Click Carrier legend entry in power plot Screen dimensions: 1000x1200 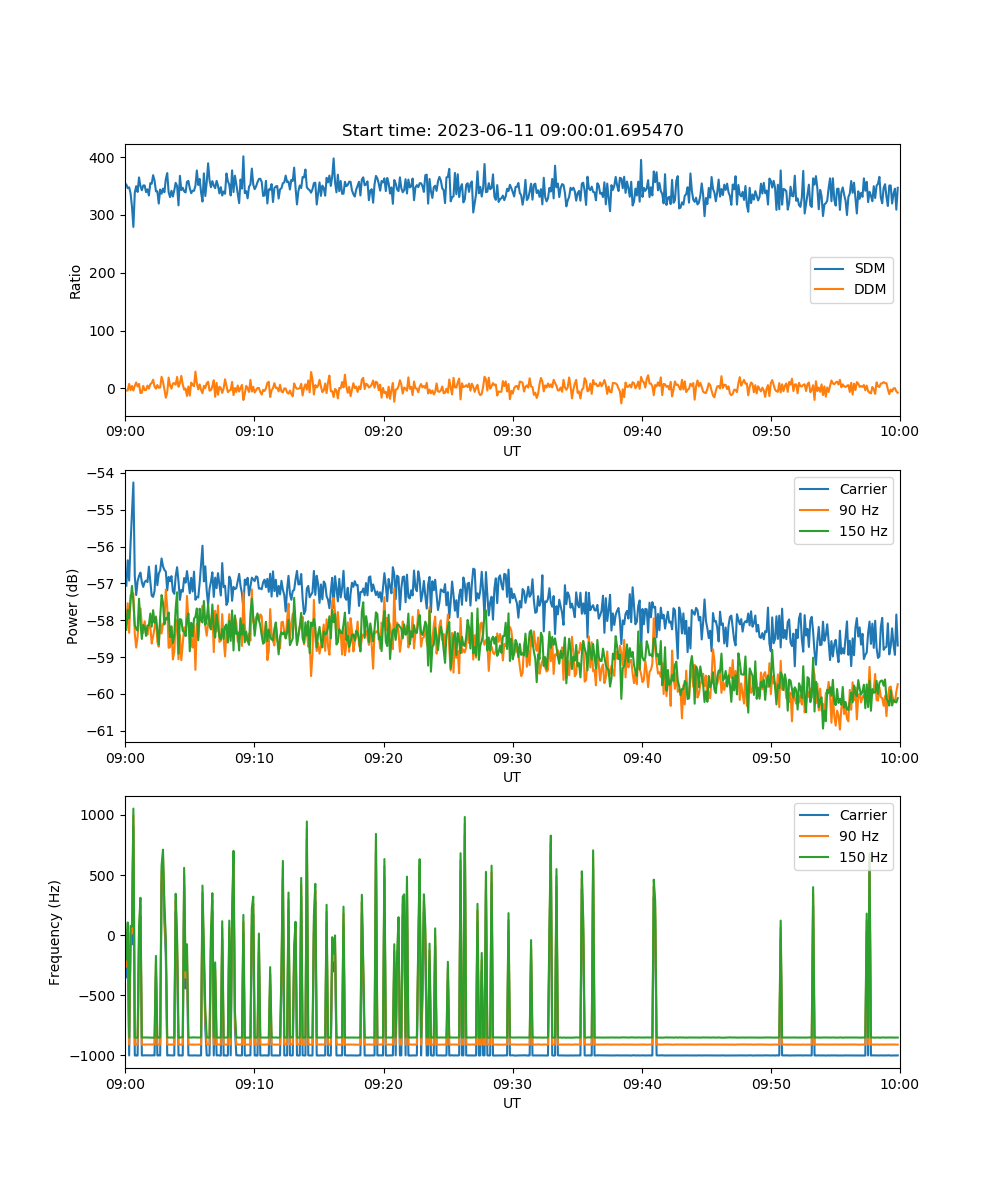[845, 489]
